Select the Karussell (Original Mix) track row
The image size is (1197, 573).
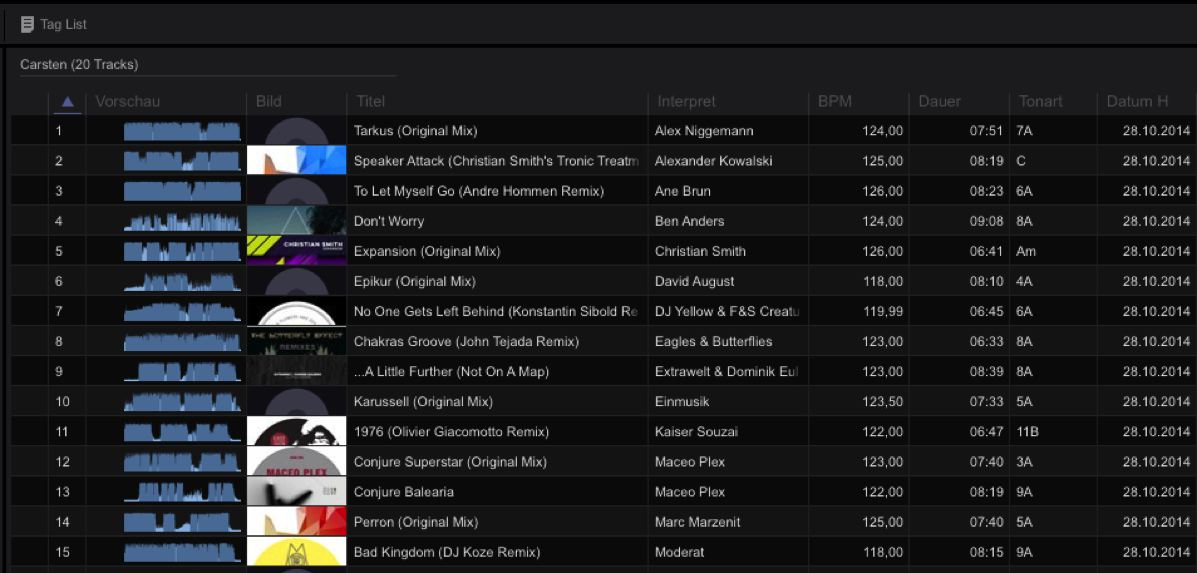pyautogui.click(x=423, y=402)
